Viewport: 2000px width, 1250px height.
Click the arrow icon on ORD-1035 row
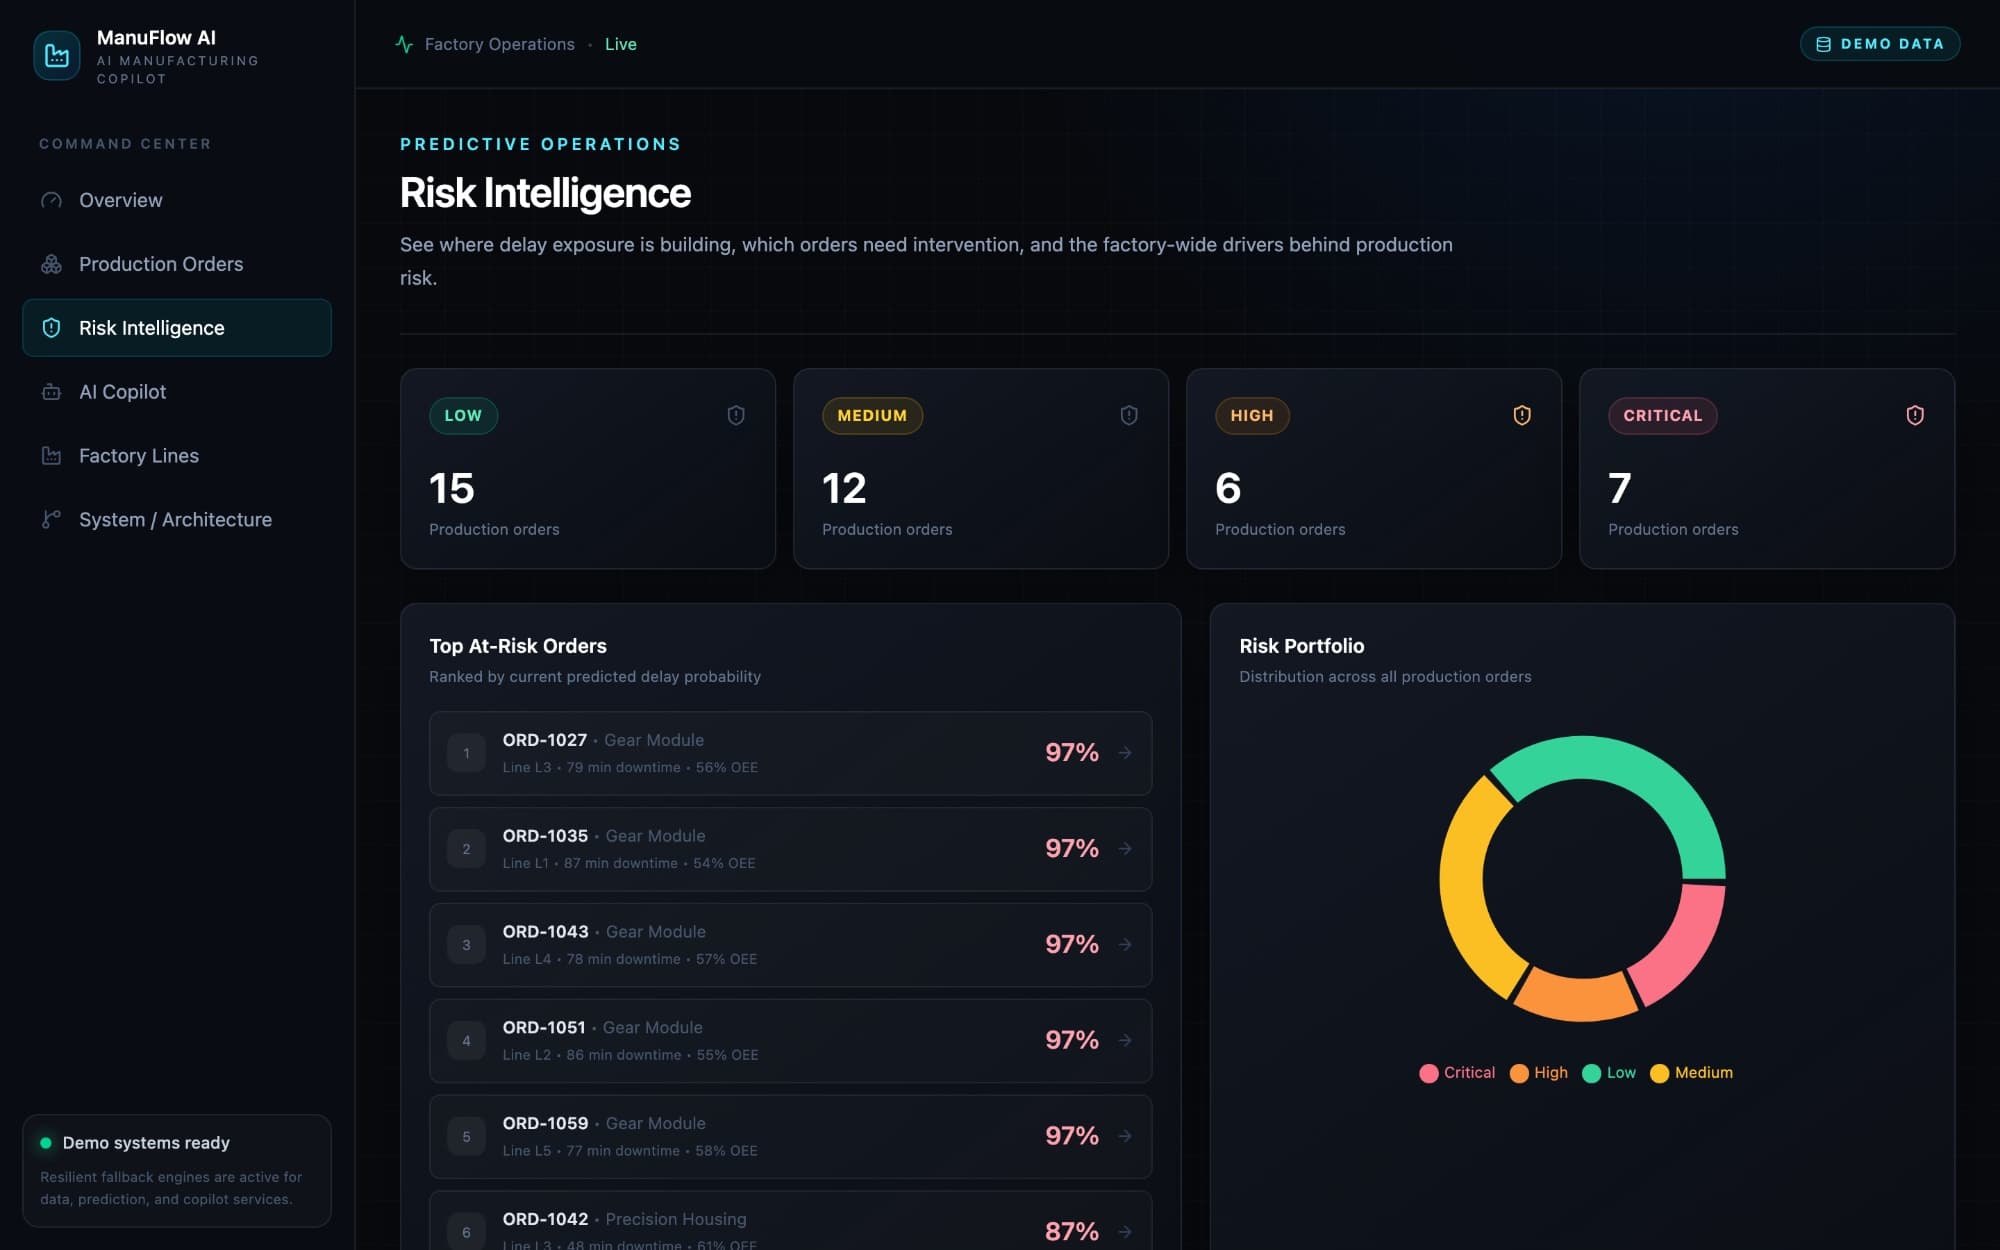pos(1125,849)
